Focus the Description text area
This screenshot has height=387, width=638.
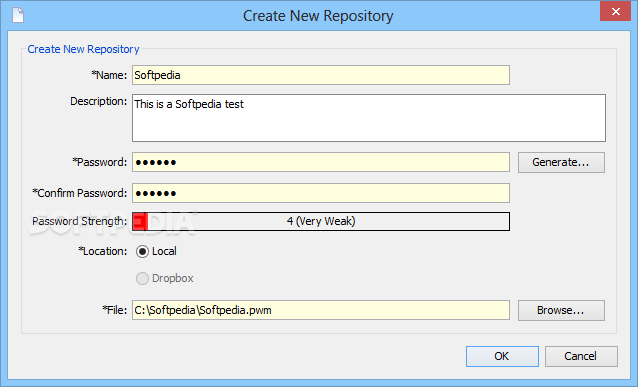(369, 118)
